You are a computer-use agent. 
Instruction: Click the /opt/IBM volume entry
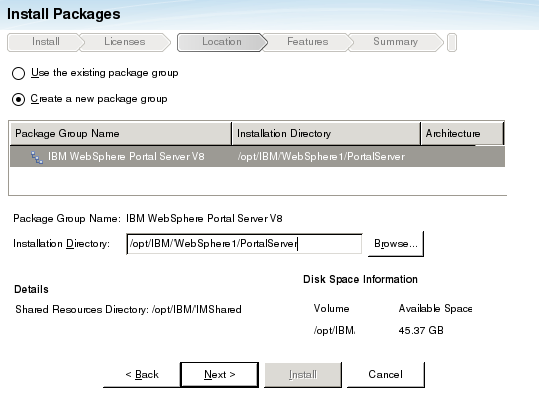click(334, 330)
